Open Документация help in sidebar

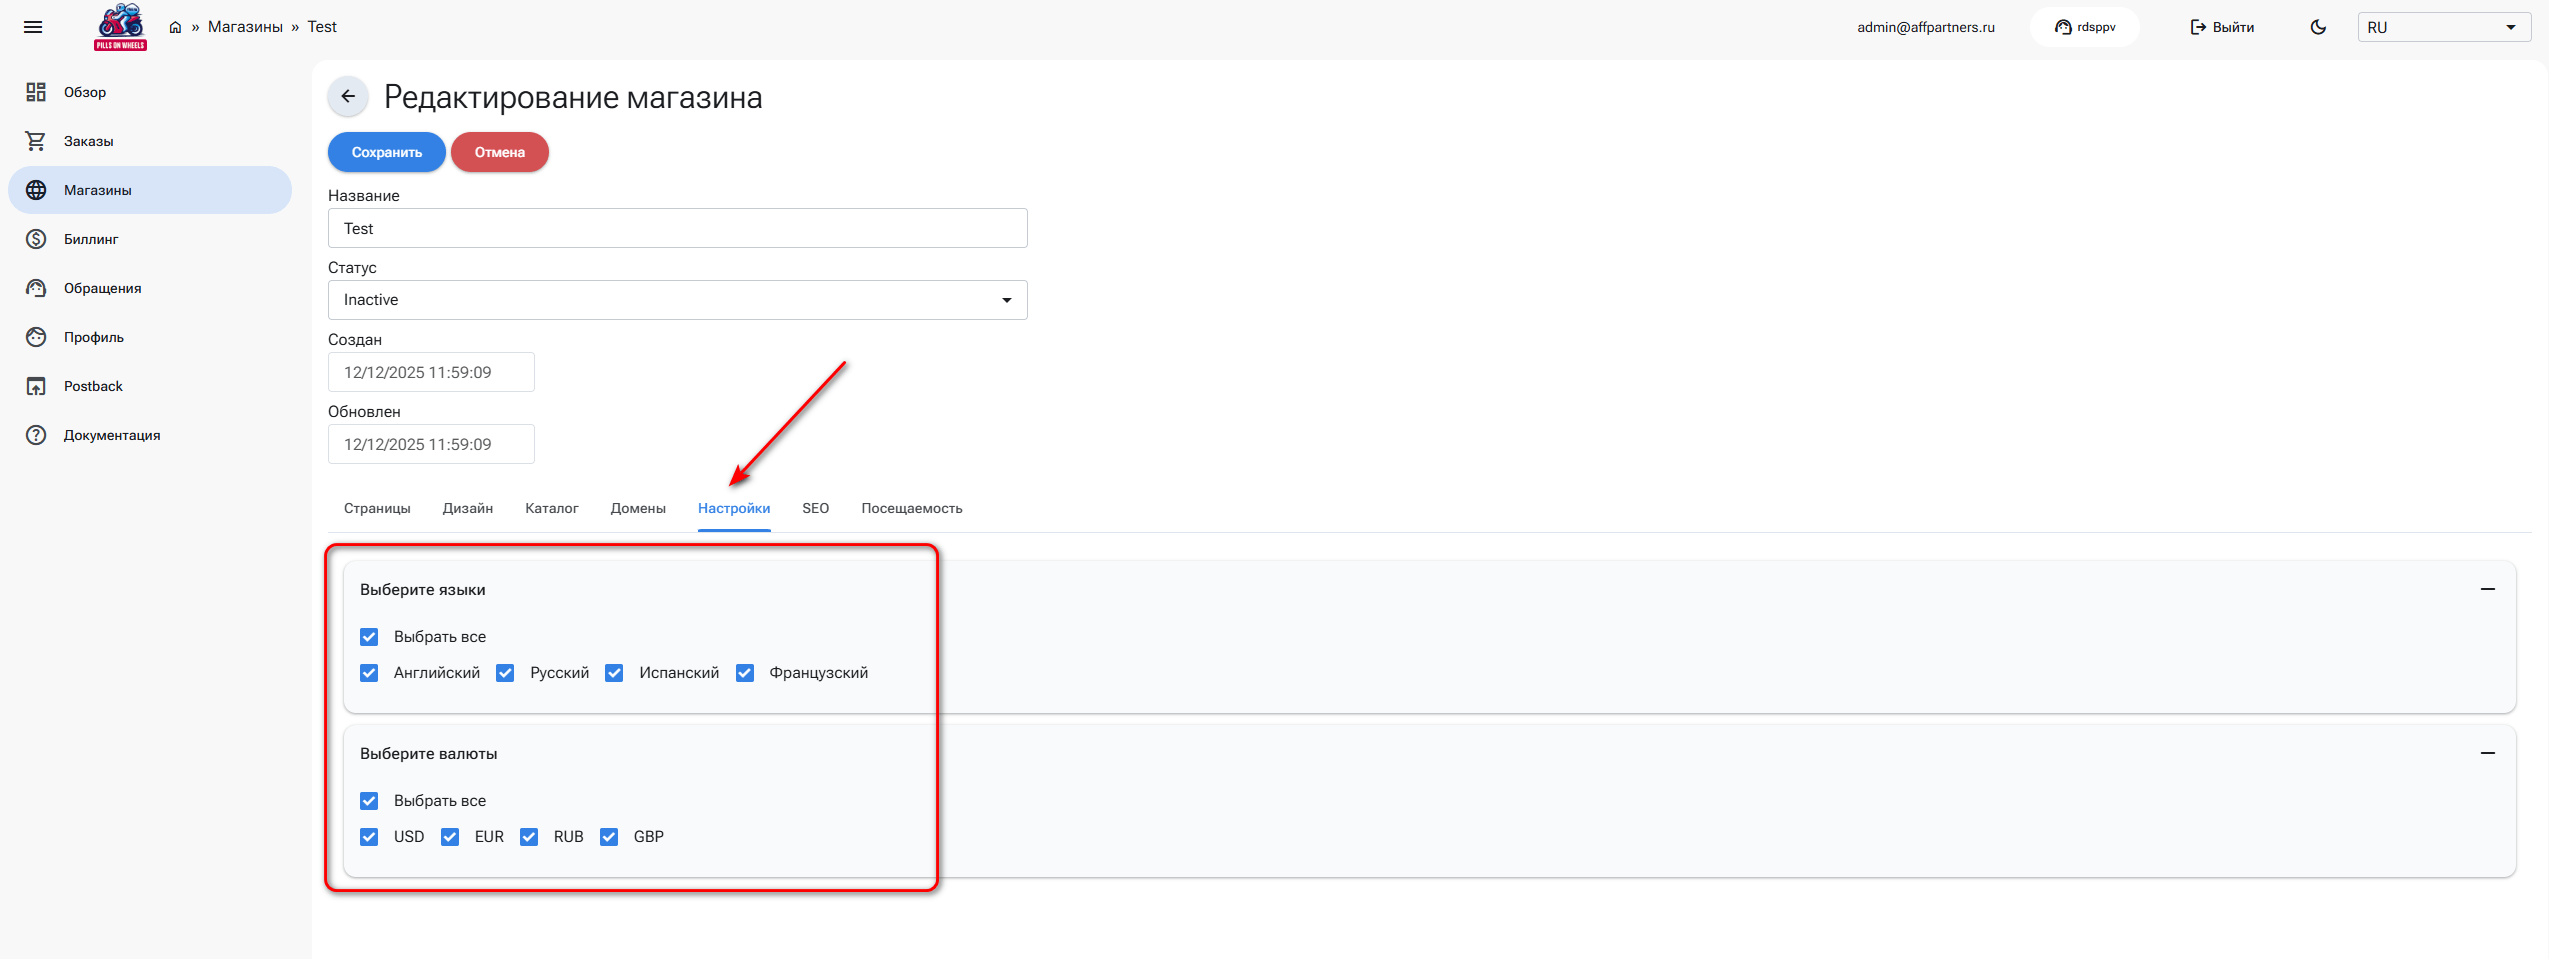pyautogui.click(x=112, y=435)
